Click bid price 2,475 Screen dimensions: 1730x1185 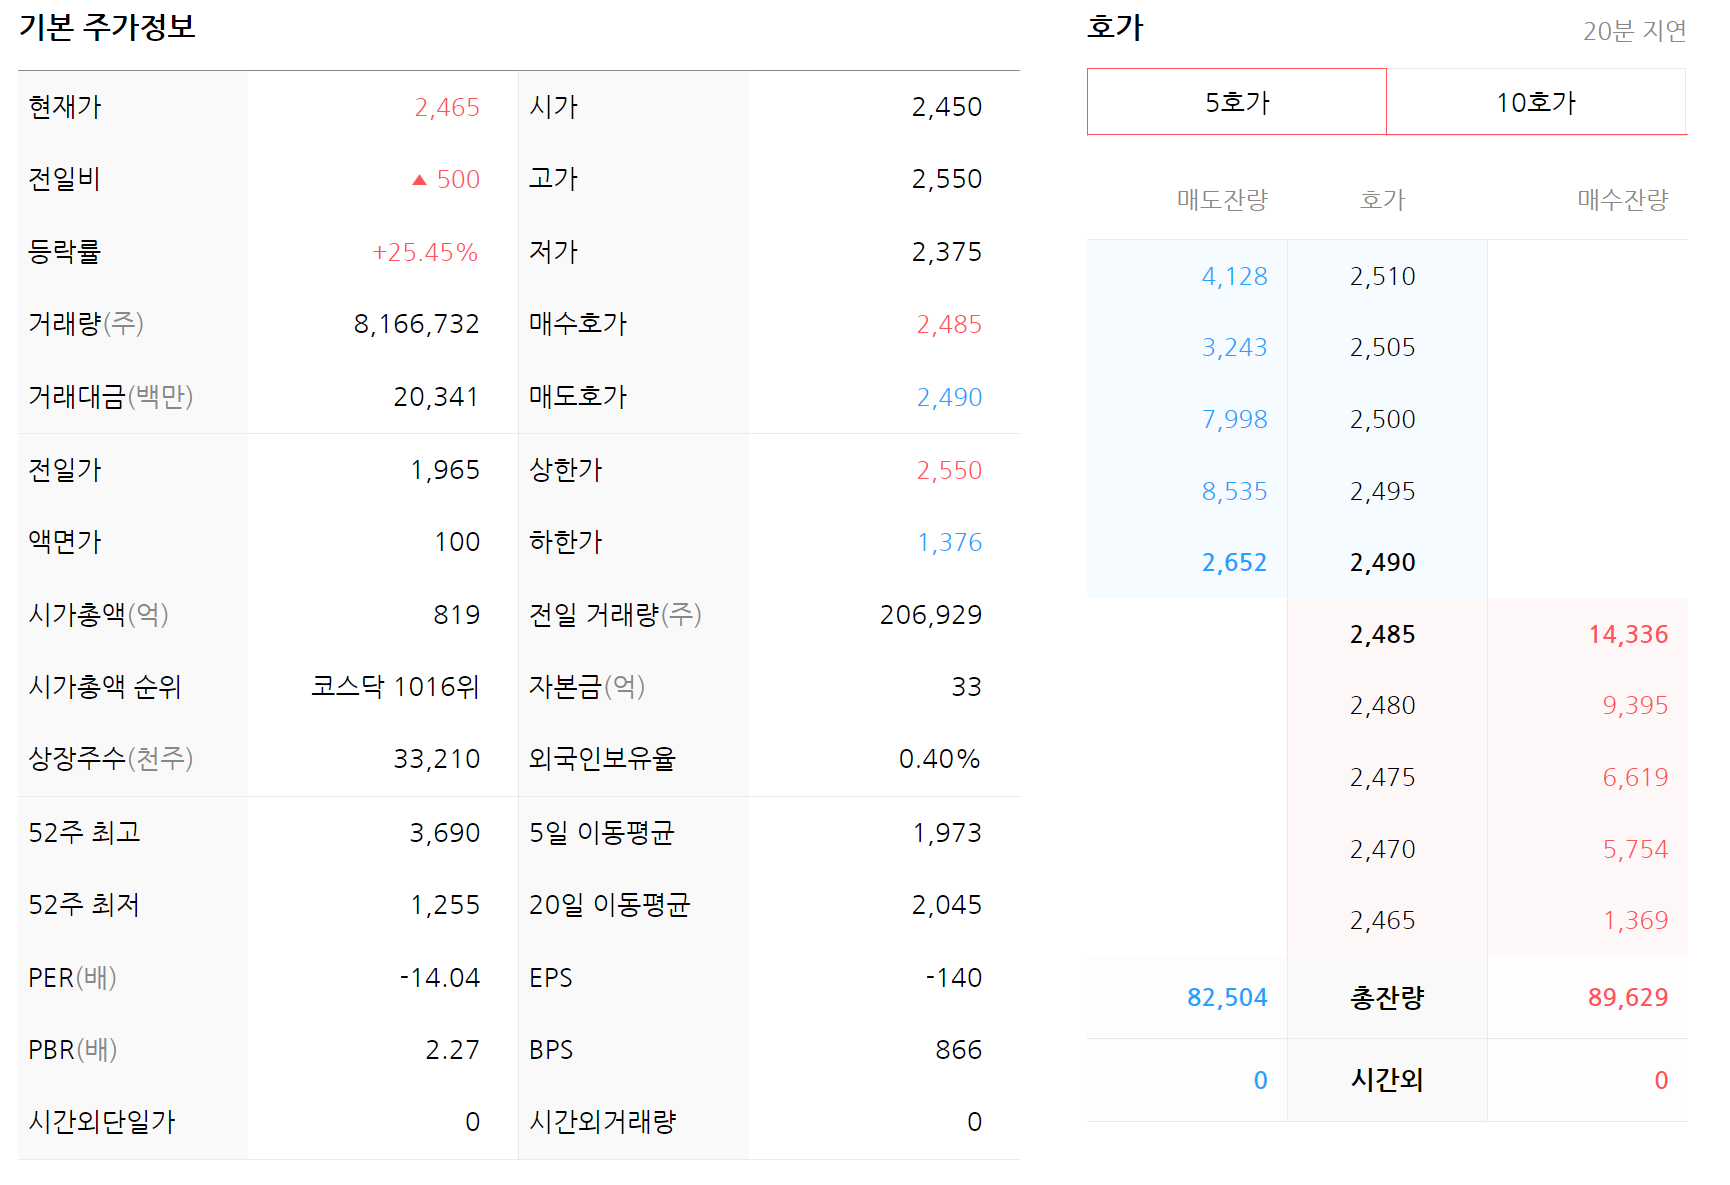click(x=1383, y=778)
